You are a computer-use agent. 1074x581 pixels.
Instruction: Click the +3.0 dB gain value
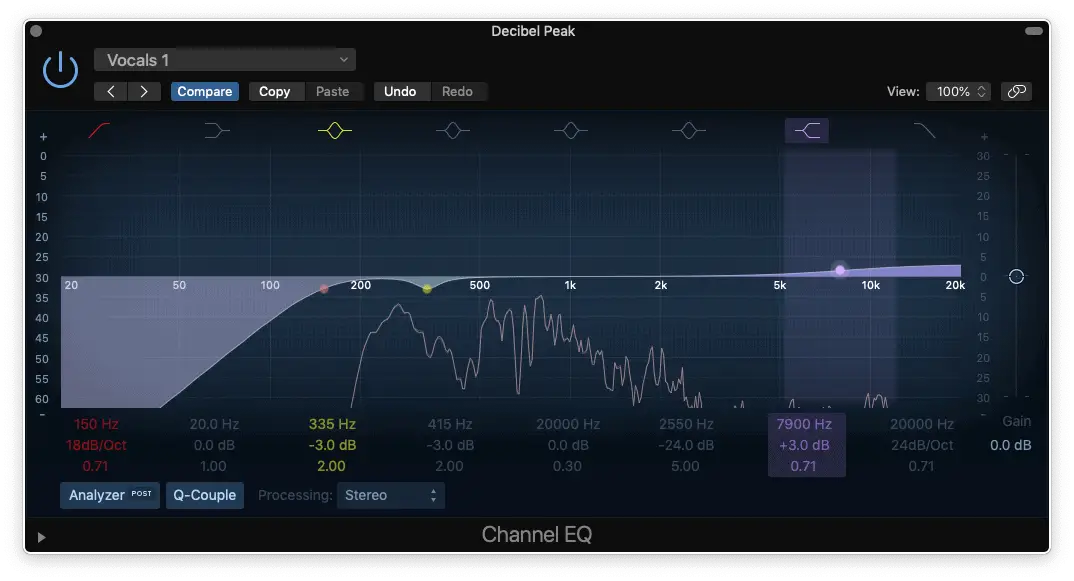(x=804, y=445)
